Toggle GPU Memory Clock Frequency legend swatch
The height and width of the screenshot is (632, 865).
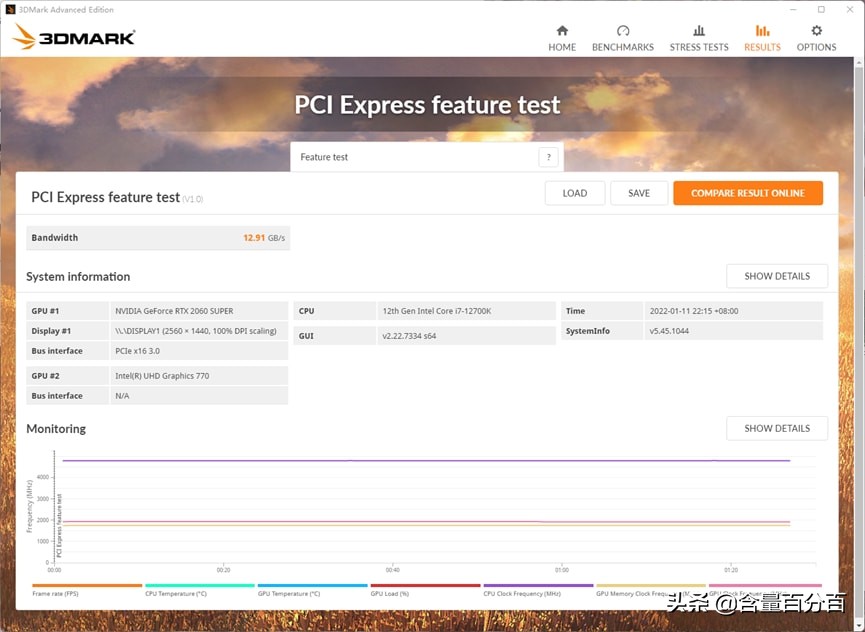pos(651,586)
